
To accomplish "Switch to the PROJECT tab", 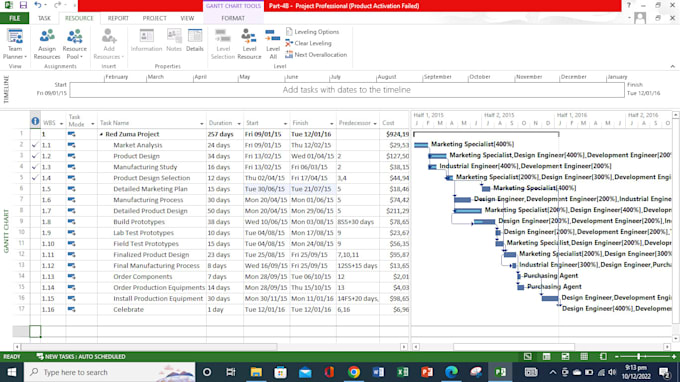I will [154, 18].
